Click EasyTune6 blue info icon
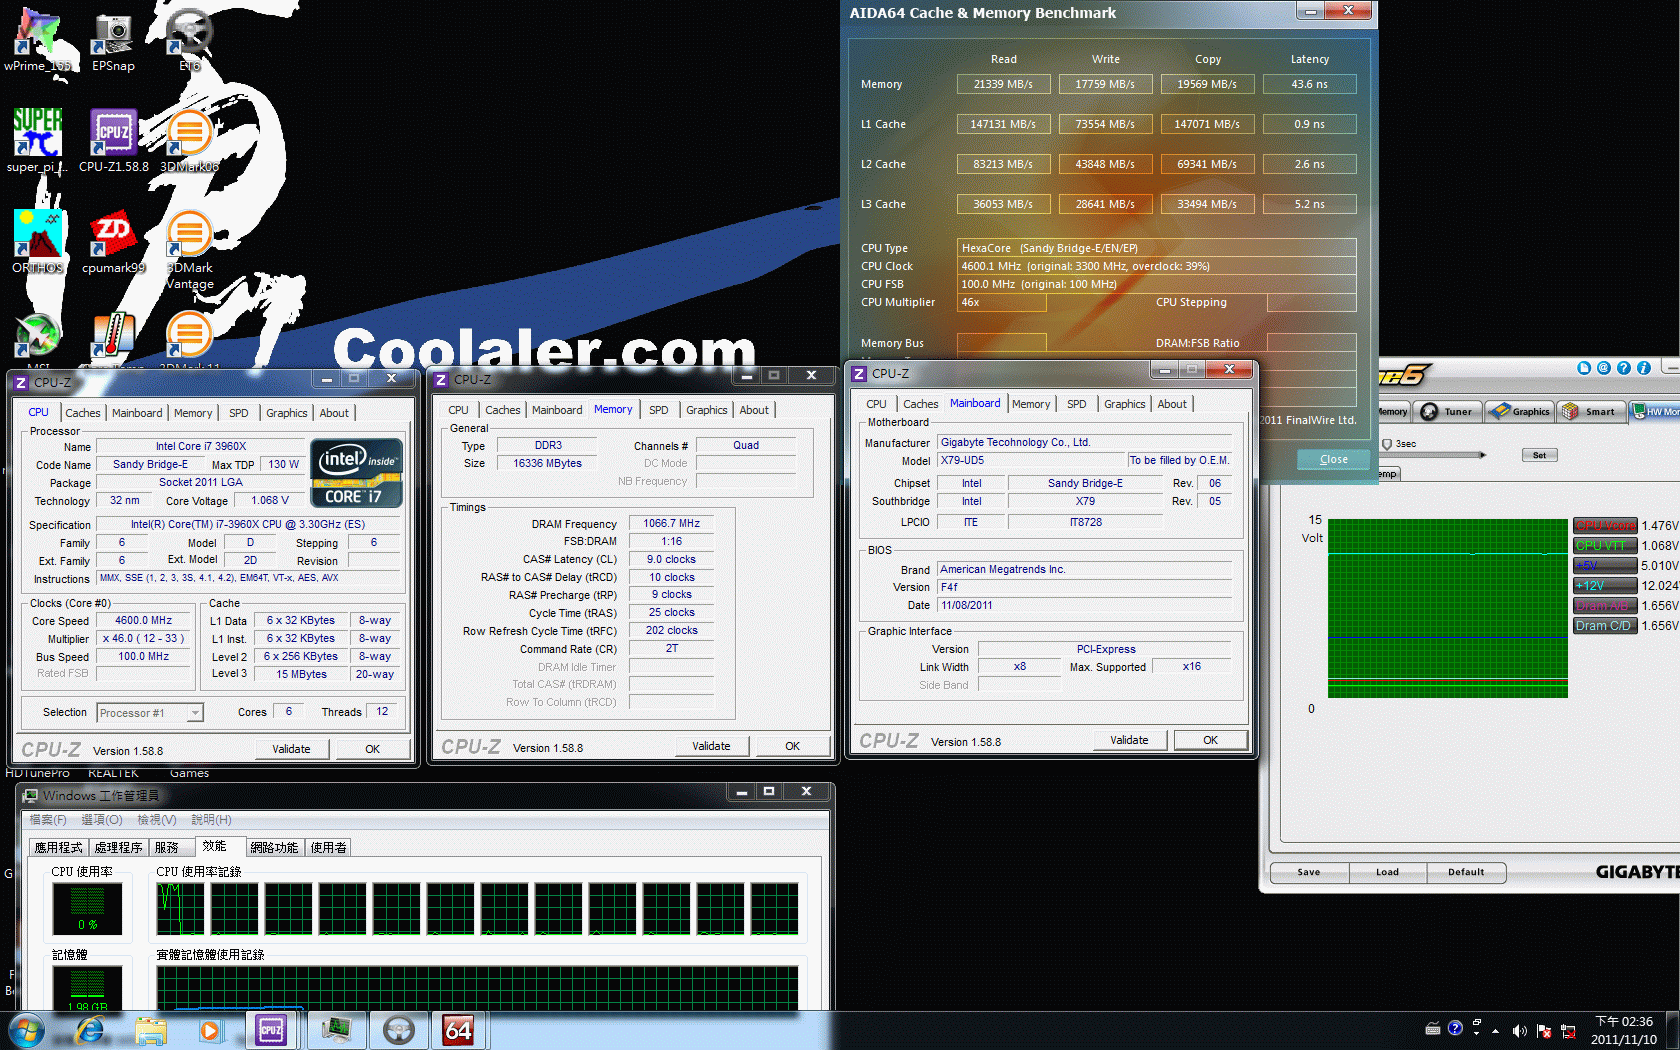Viewport: 1680px width, 1050px height. tap(1644, 368)
